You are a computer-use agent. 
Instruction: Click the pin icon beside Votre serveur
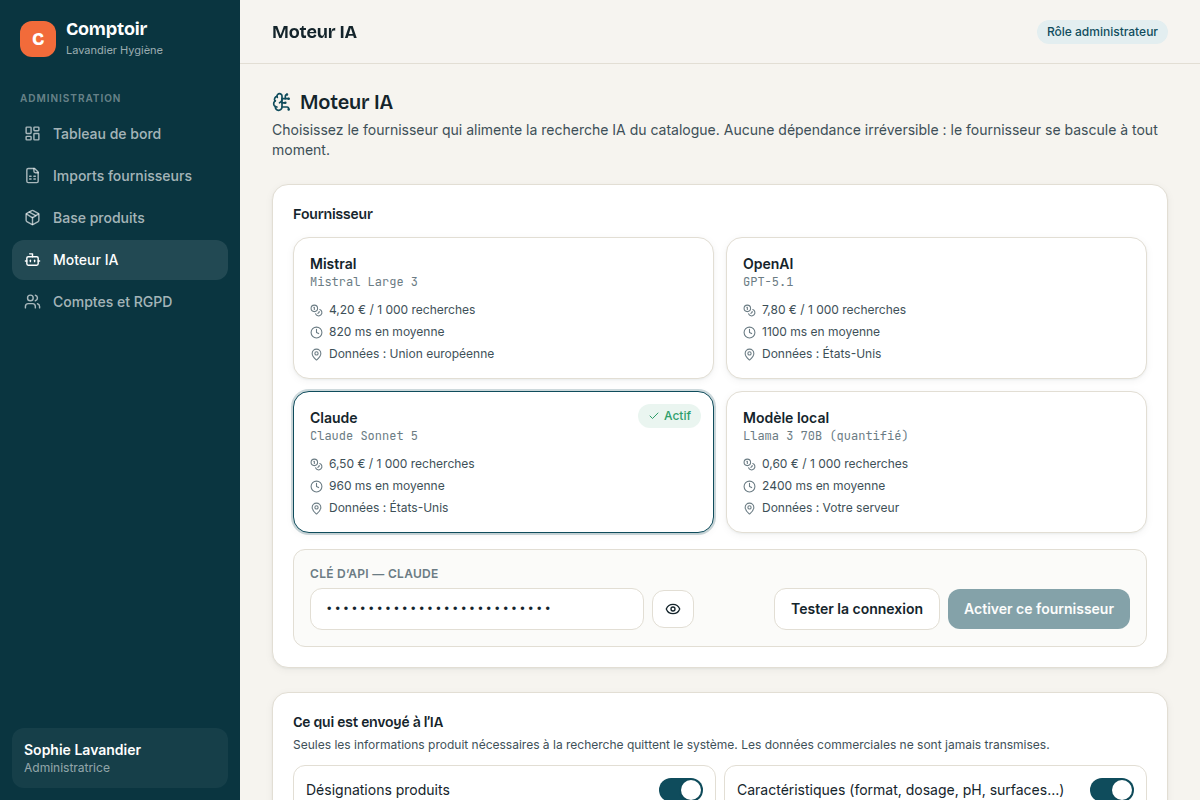coord(750,508)
